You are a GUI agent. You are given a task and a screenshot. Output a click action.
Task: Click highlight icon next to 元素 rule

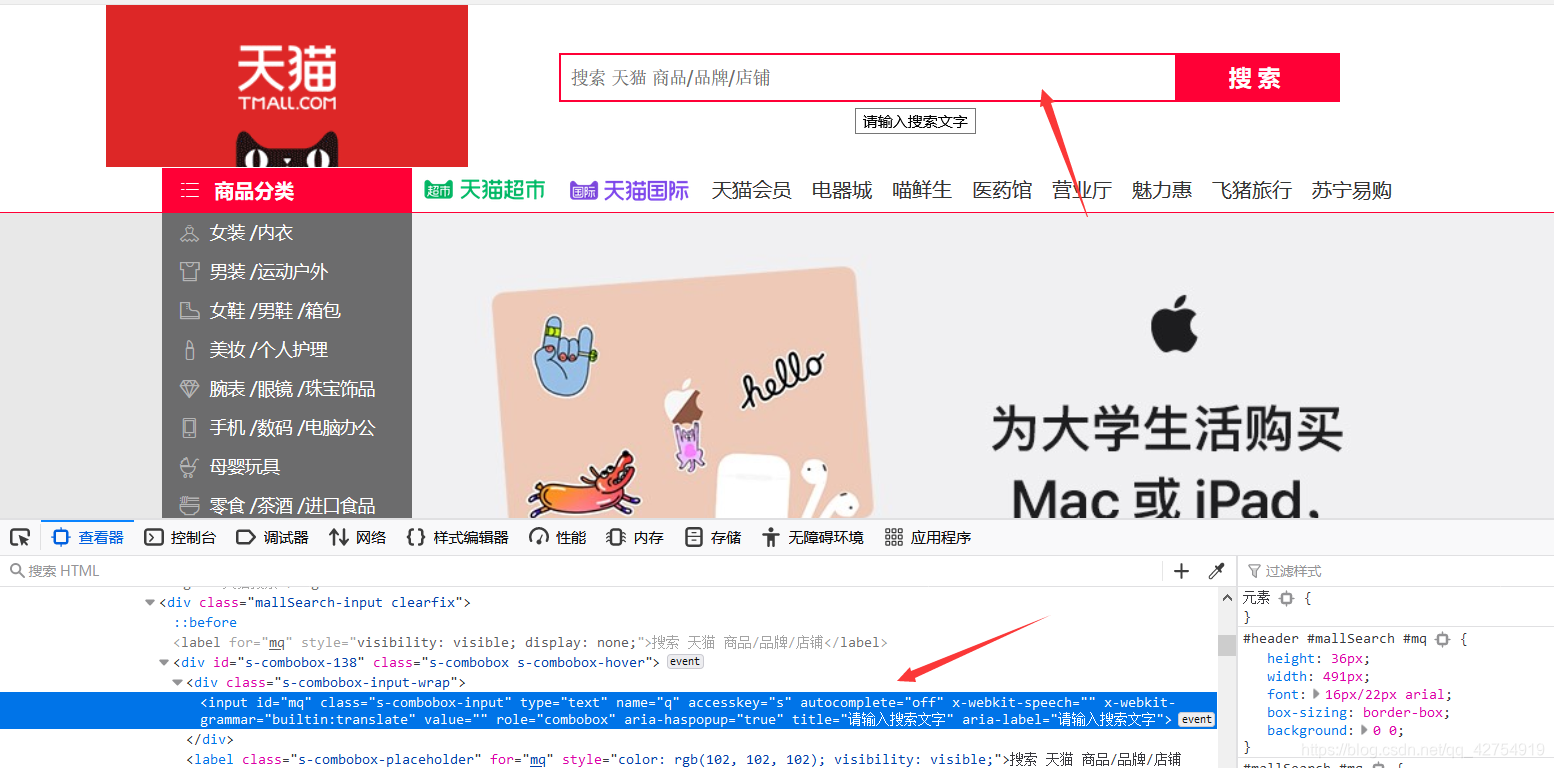1286,598
